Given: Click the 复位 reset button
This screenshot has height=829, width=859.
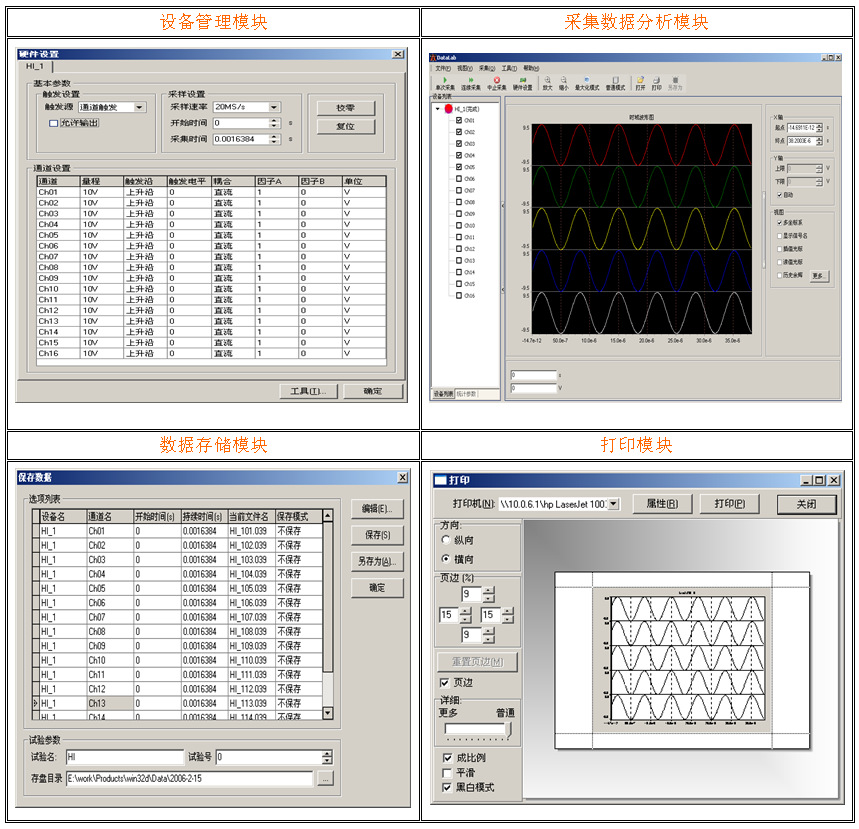Looking at the screenshot, I should click(346, 127).
